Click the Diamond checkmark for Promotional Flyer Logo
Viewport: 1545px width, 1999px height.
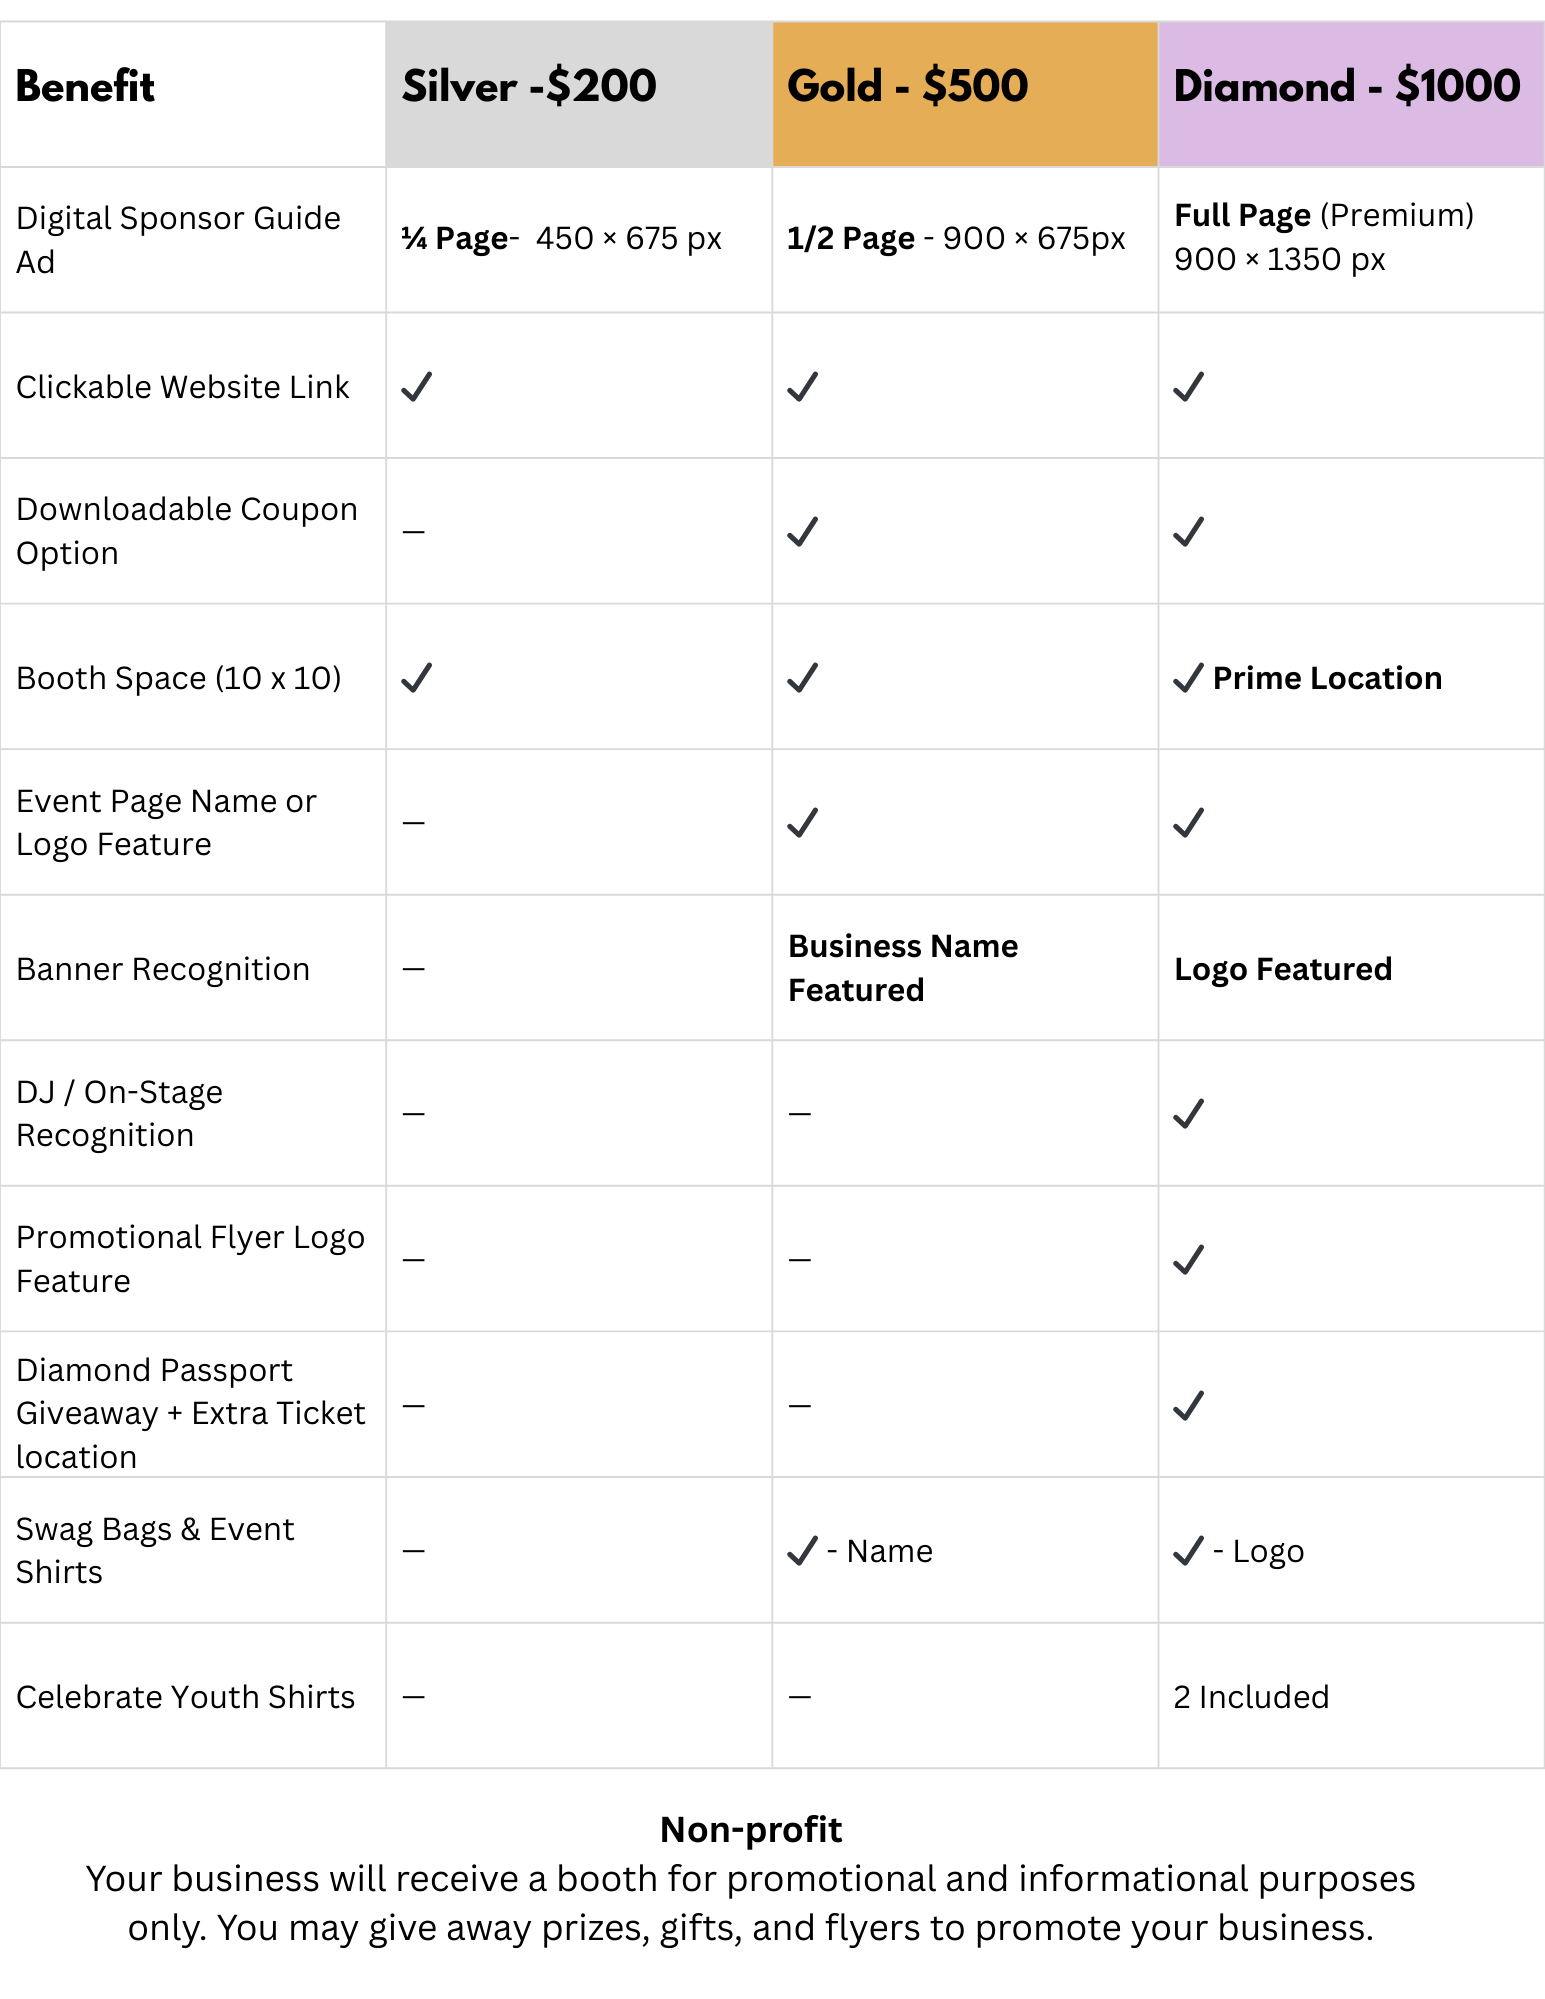click(1188, 1260)
